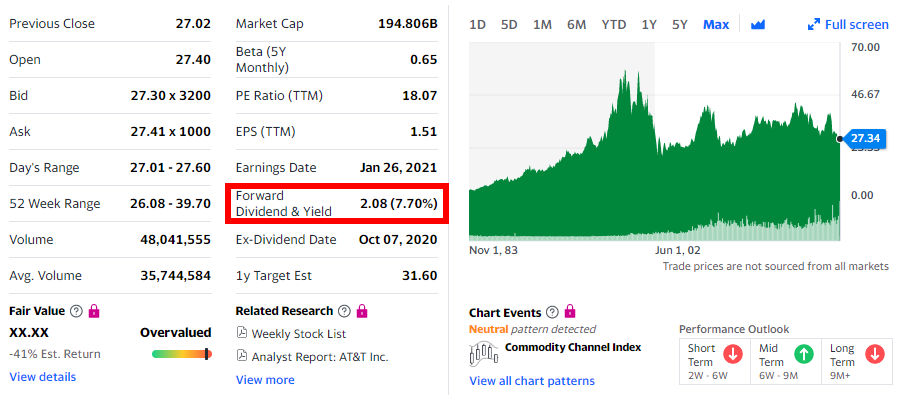Click the Chart Events lock icon
Viewport: 905px width, 396px height.
pyautogui.click(x=570, y=312)
